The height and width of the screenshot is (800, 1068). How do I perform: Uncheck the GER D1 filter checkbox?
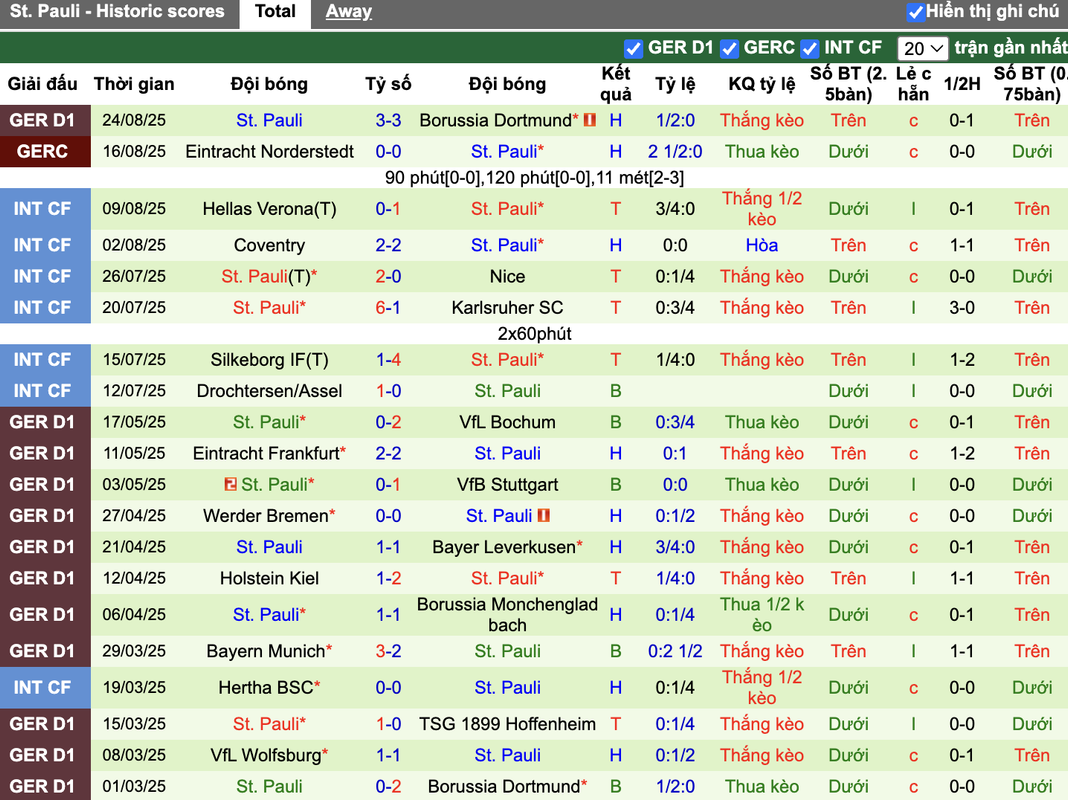coord(633,49)
